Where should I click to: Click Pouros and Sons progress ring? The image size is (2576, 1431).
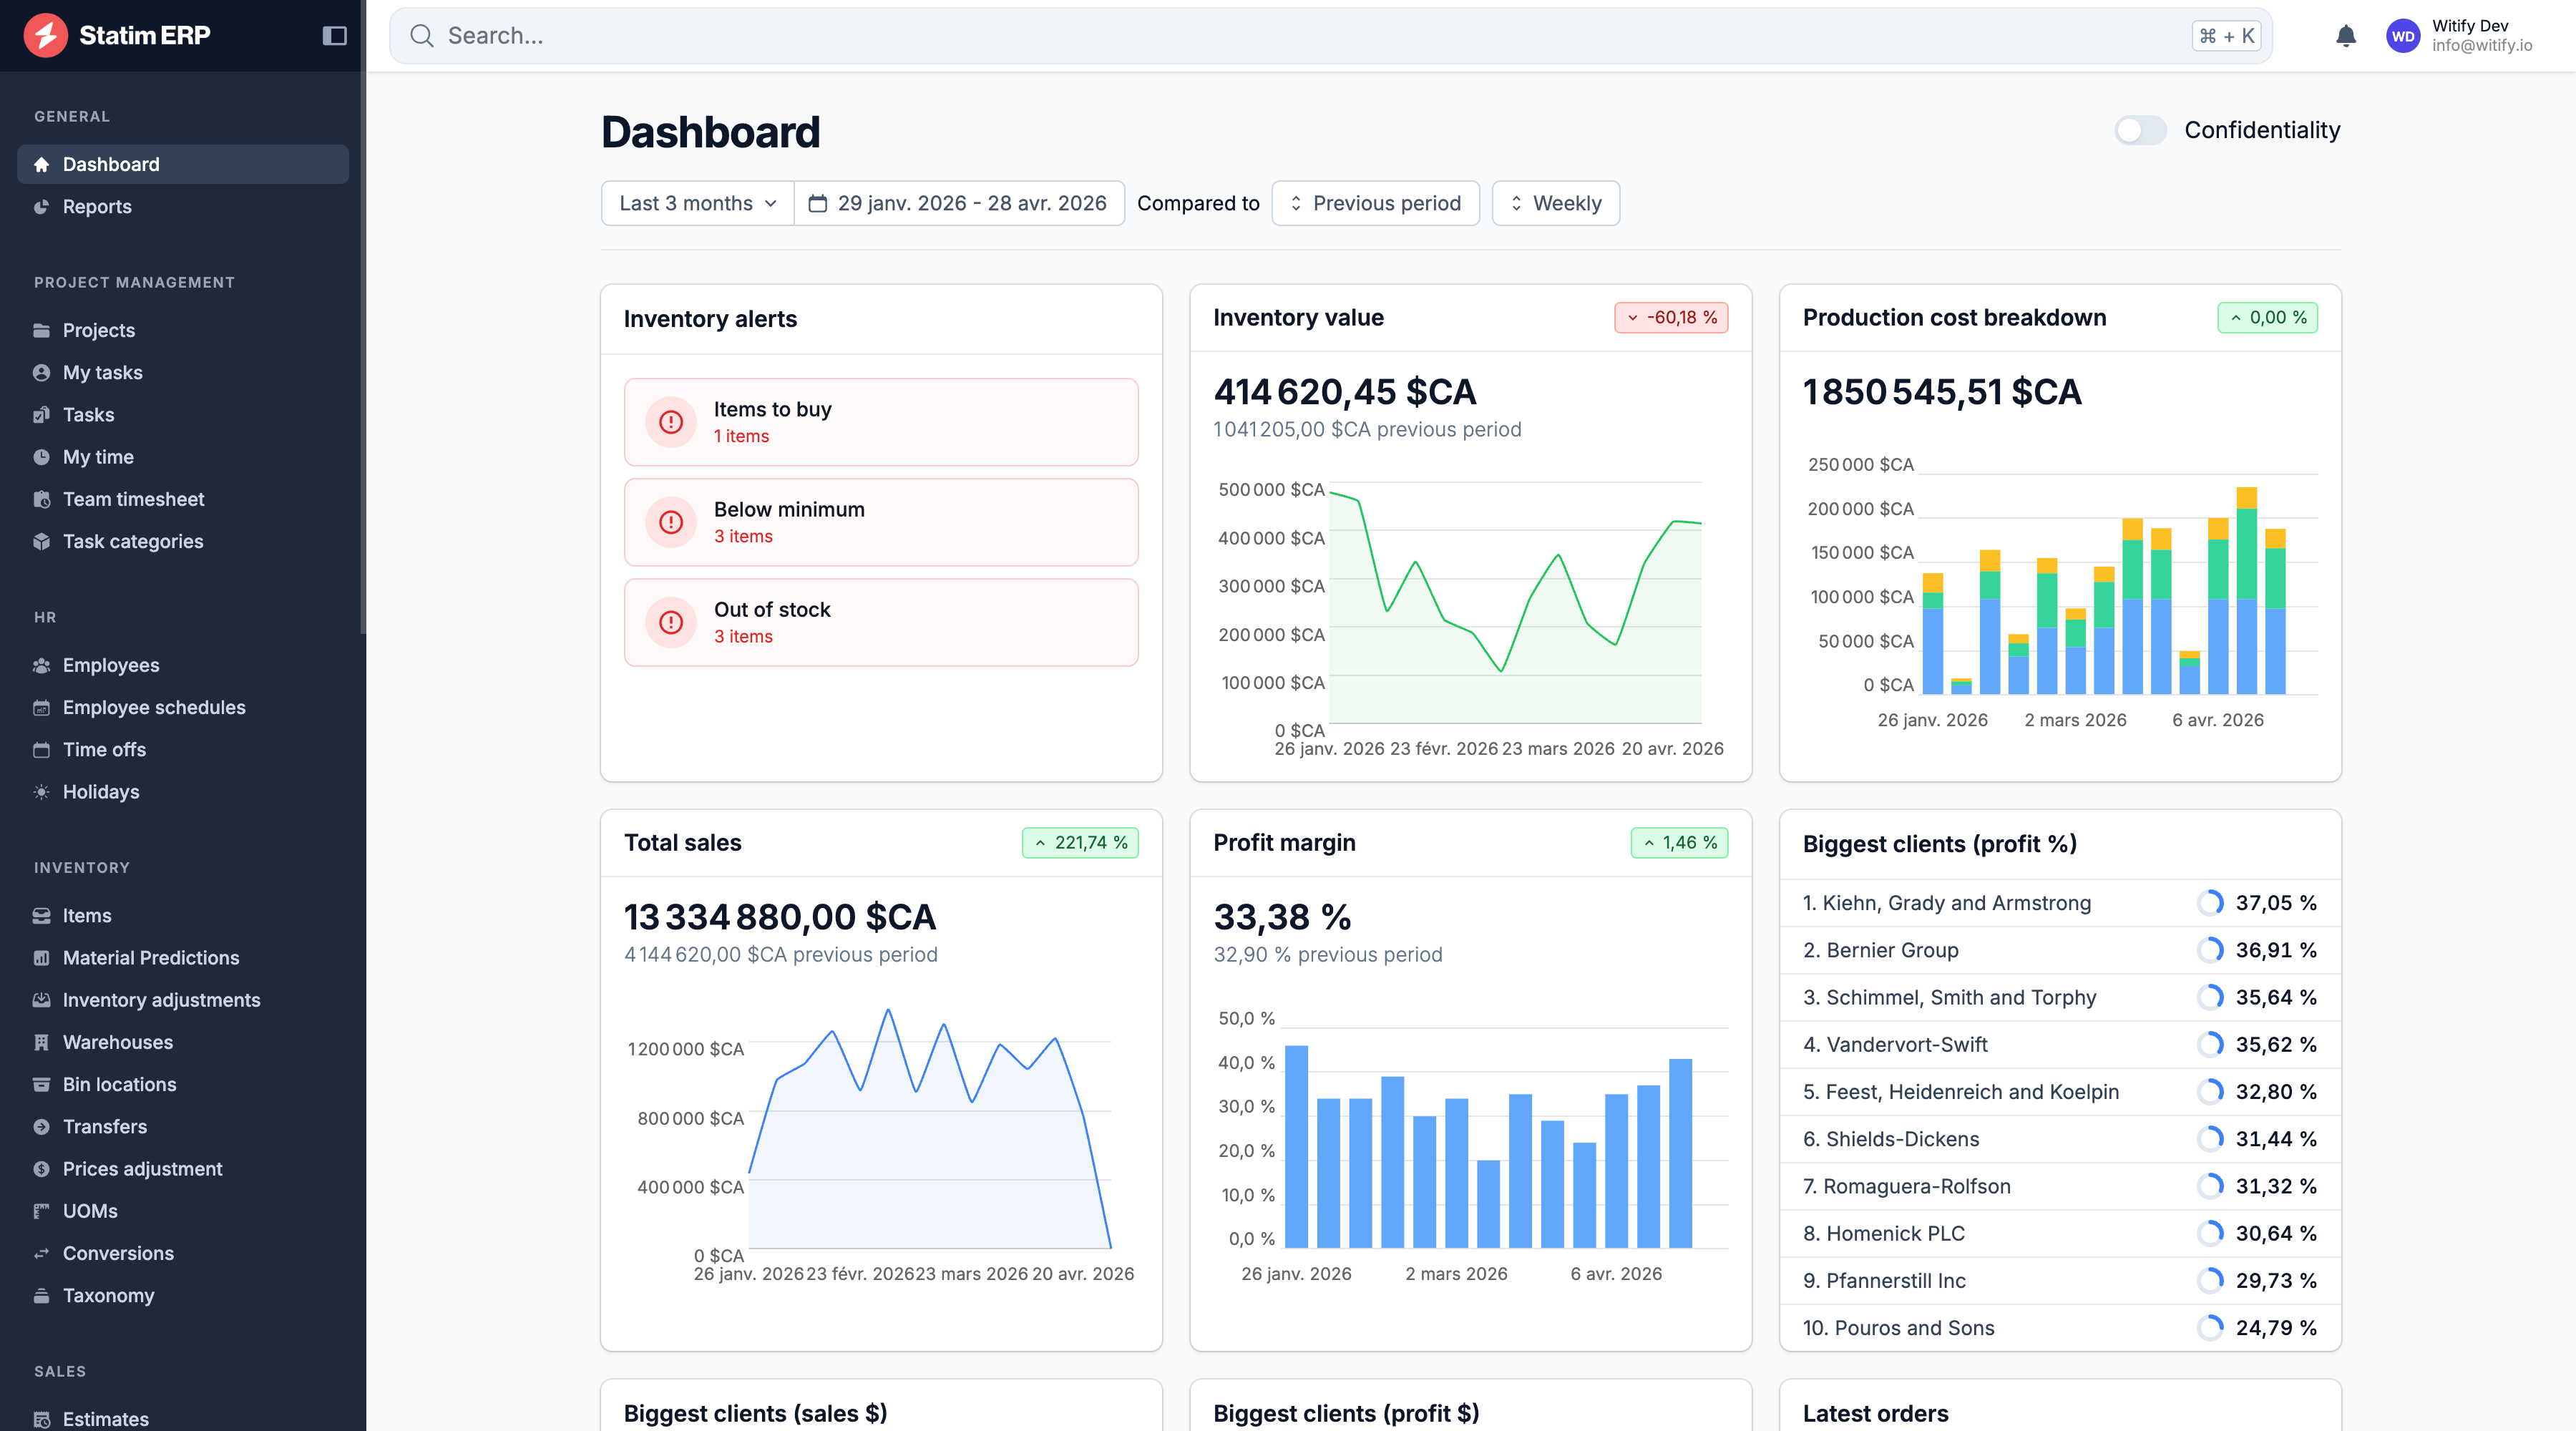pyautogui.click(x=2210, y=1328)
